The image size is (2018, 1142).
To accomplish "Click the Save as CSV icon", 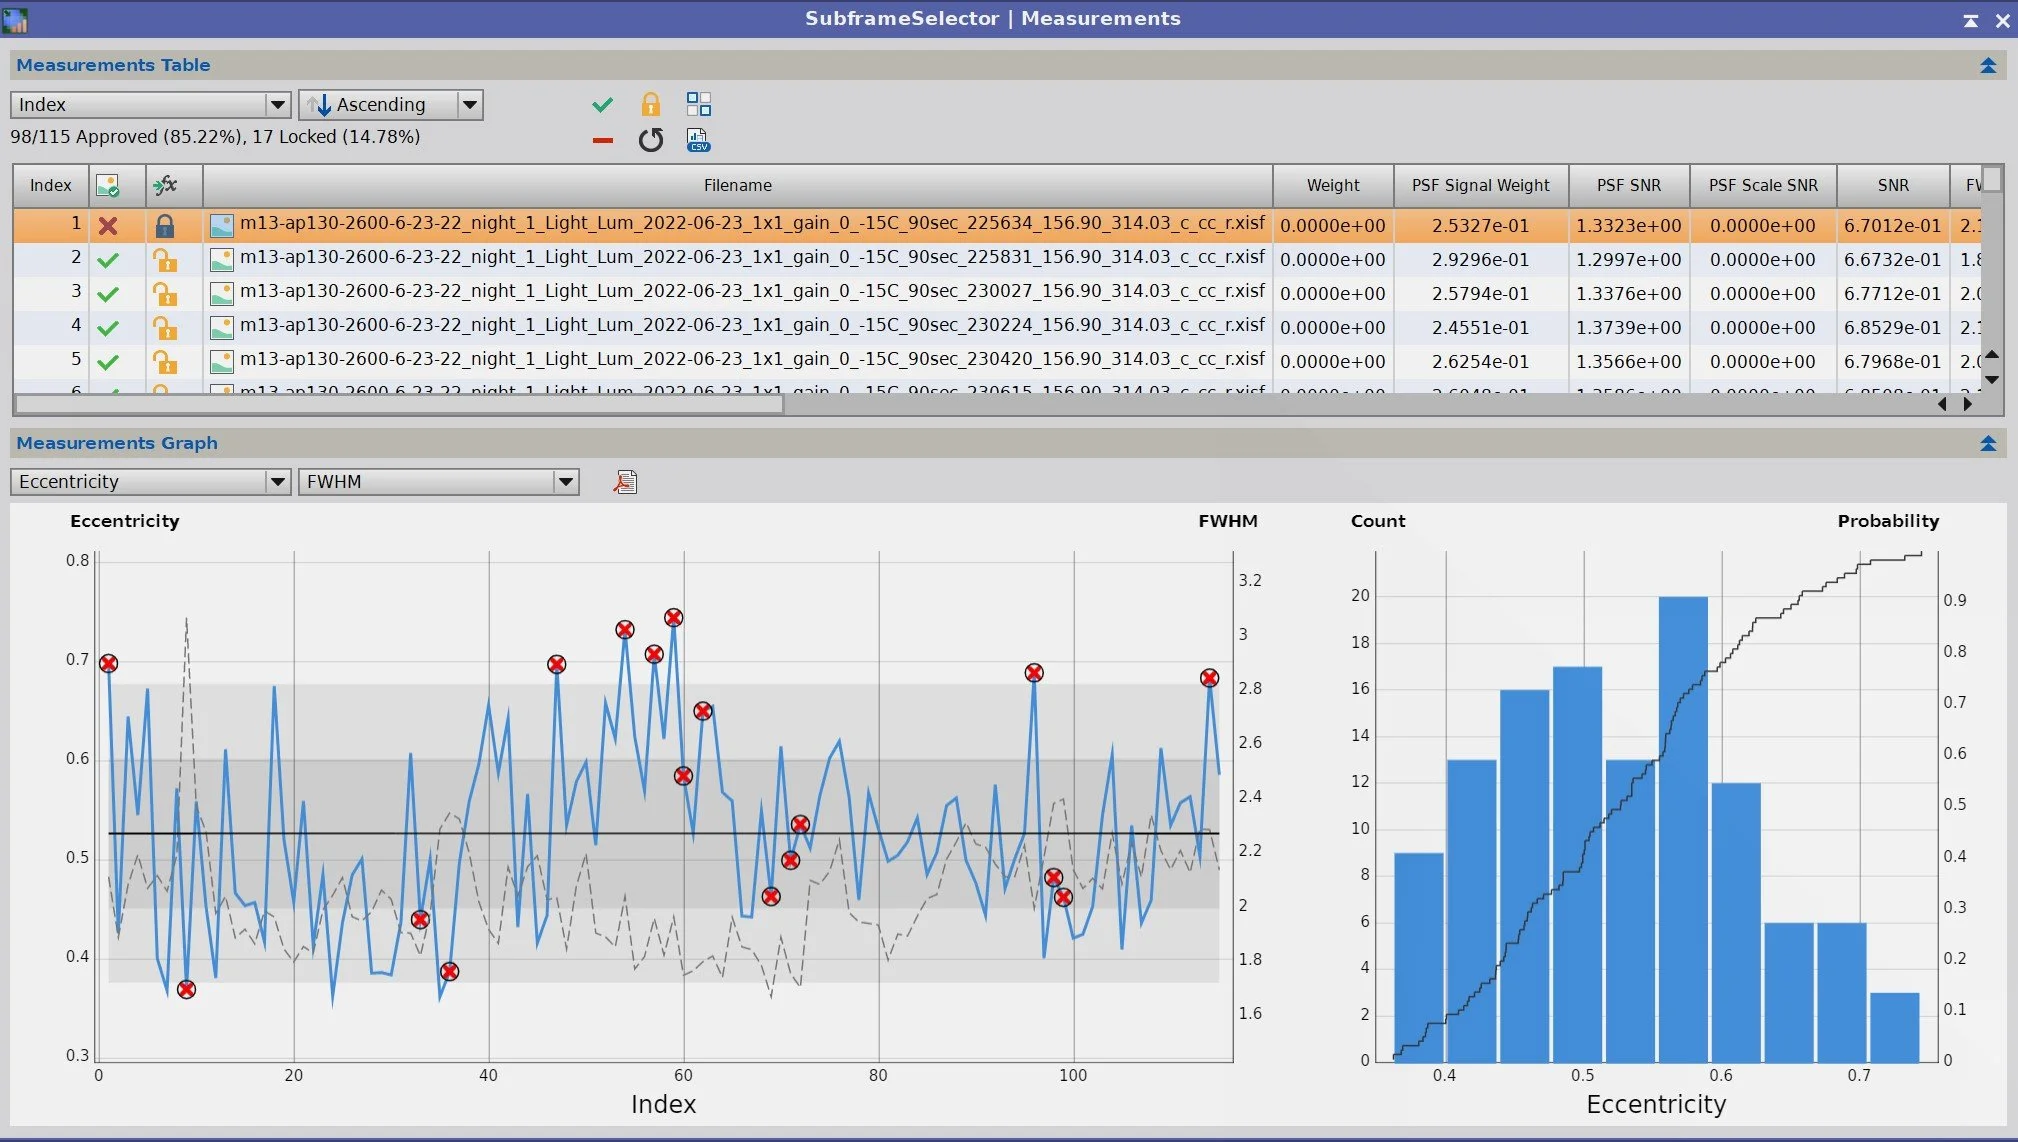I will [698, 140].
